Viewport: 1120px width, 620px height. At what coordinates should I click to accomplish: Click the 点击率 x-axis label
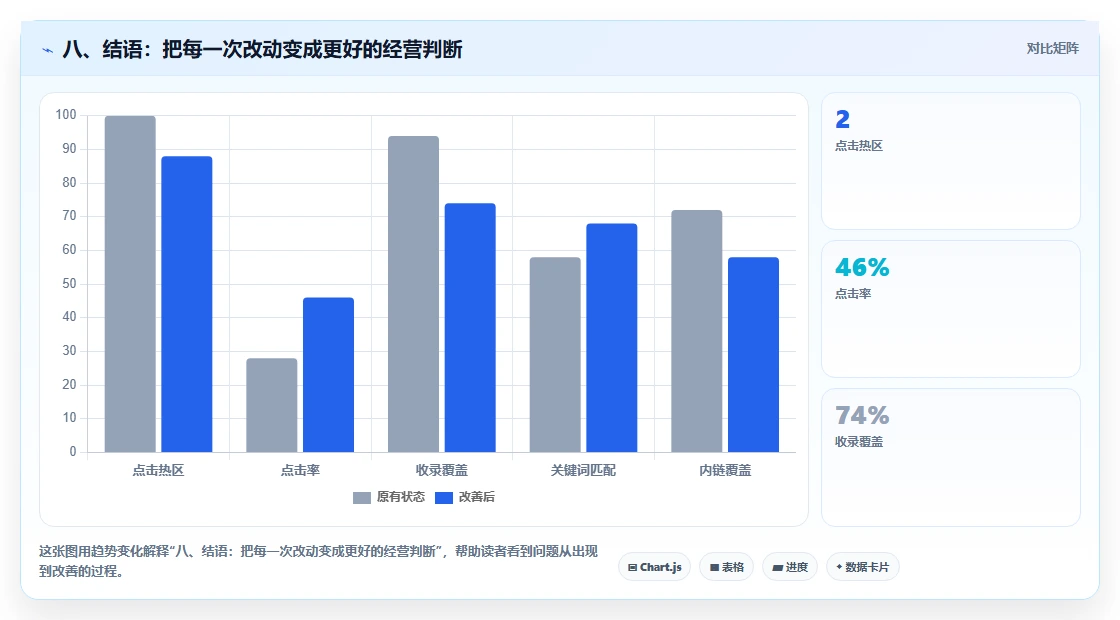(300, 470)
